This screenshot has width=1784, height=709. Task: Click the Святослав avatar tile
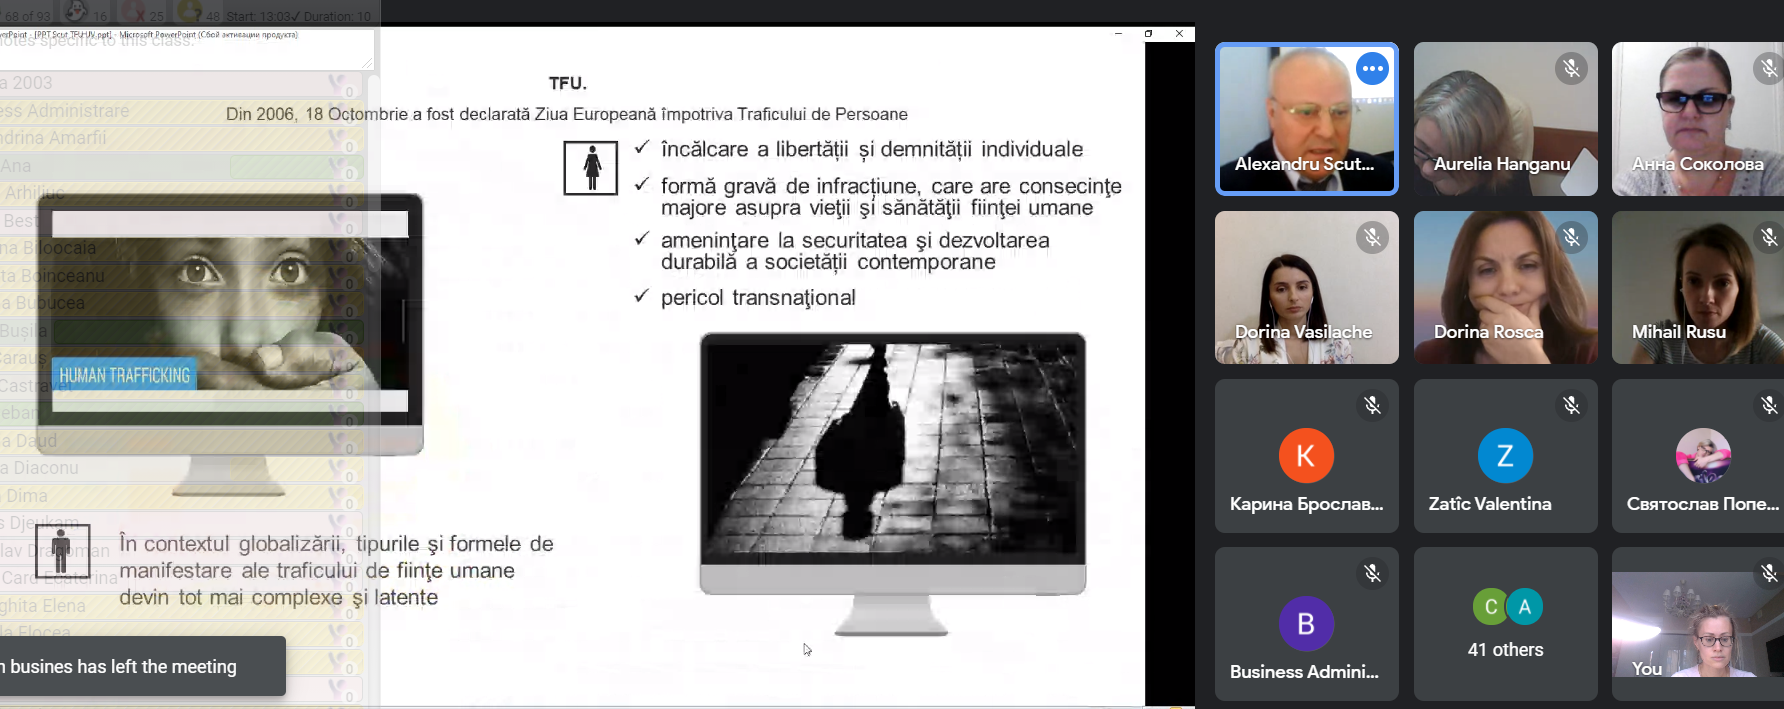1702,456
